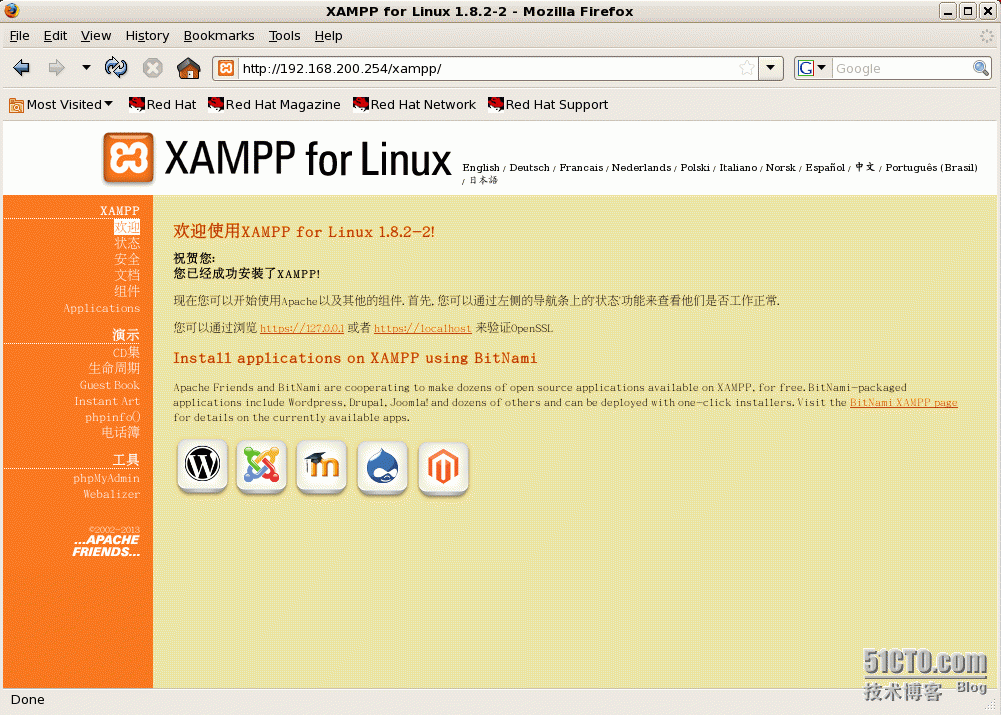Visit the BitNami XAMPP page link
This screenshot has height=715, width=1001.
coord(903,403)
